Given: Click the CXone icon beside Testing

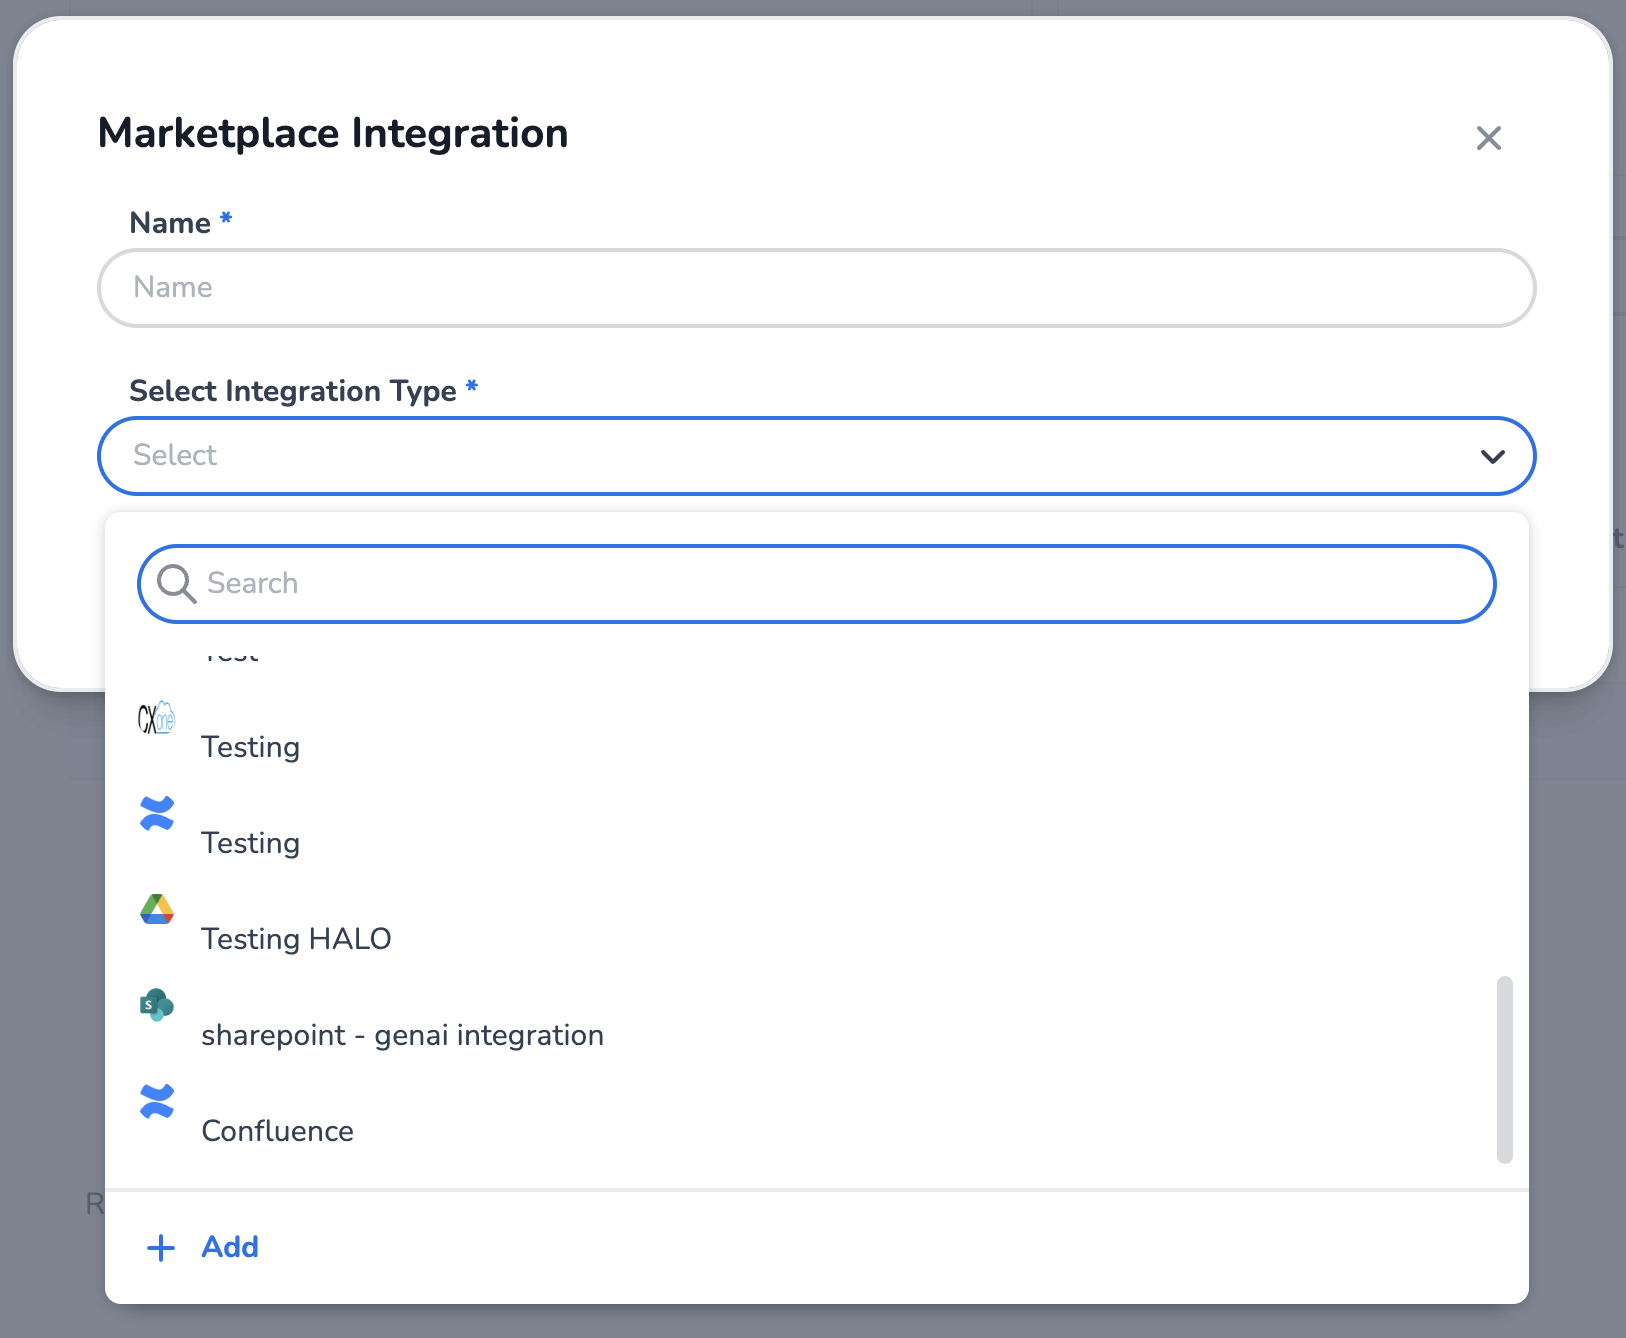Looking at the screenshot, I should tap(156, 718).
